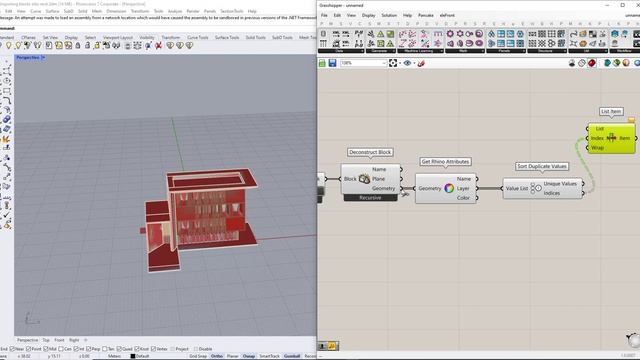Expand the Structure ribbon panel bar

(x=547, y=51)
